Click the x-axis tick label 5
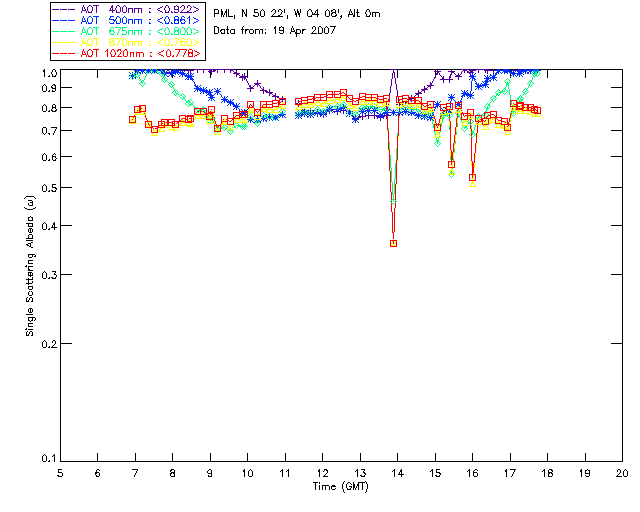Viewport: 640px width, 512px height. [x=60, y=473]
